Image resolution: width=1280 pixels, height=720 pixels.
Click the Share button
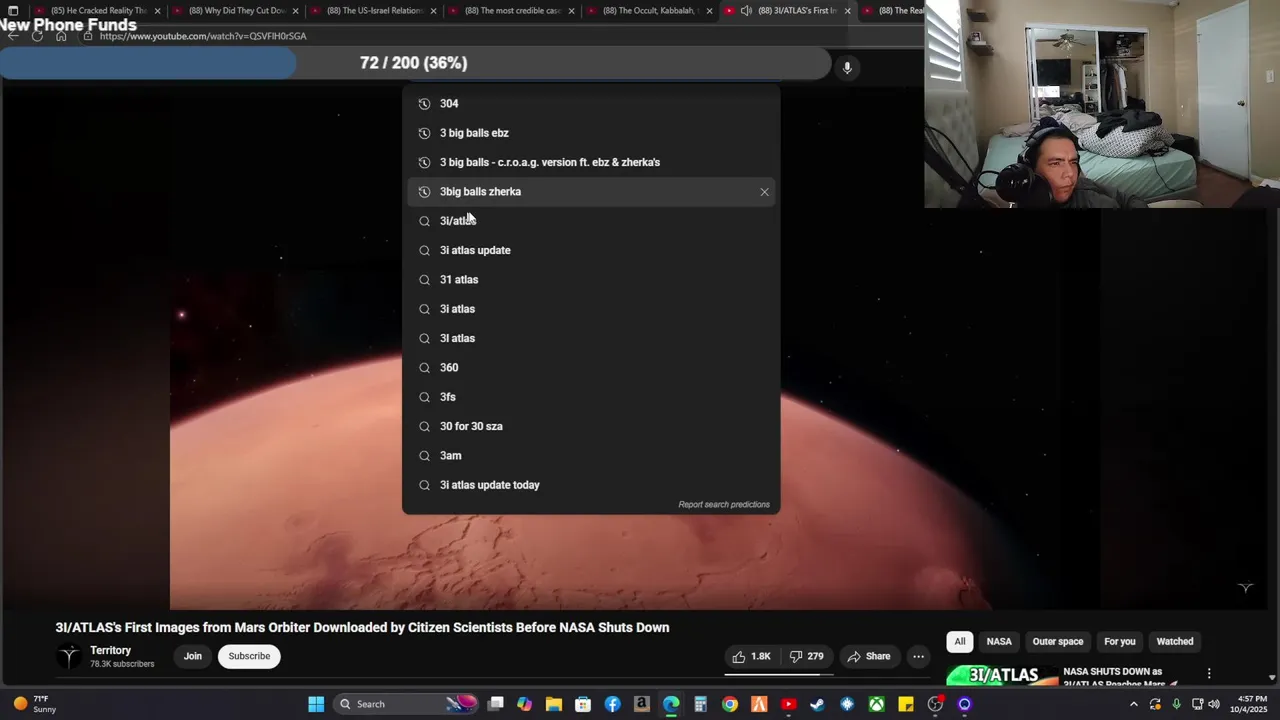pos(868,656)
